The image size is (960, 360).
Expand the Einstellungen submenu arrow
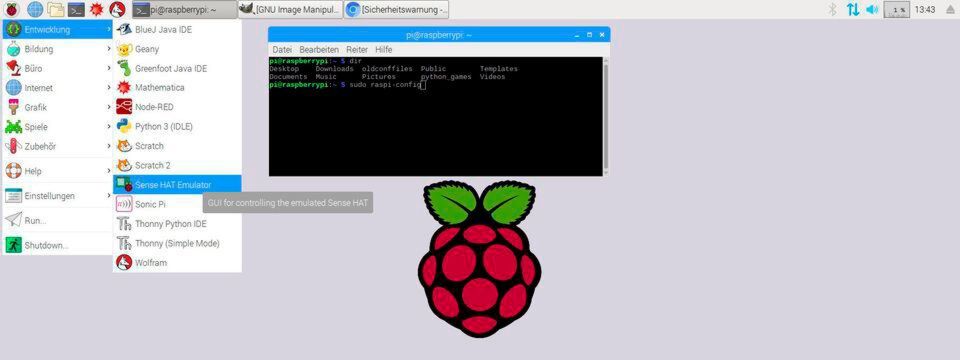(x=109, y=196)
